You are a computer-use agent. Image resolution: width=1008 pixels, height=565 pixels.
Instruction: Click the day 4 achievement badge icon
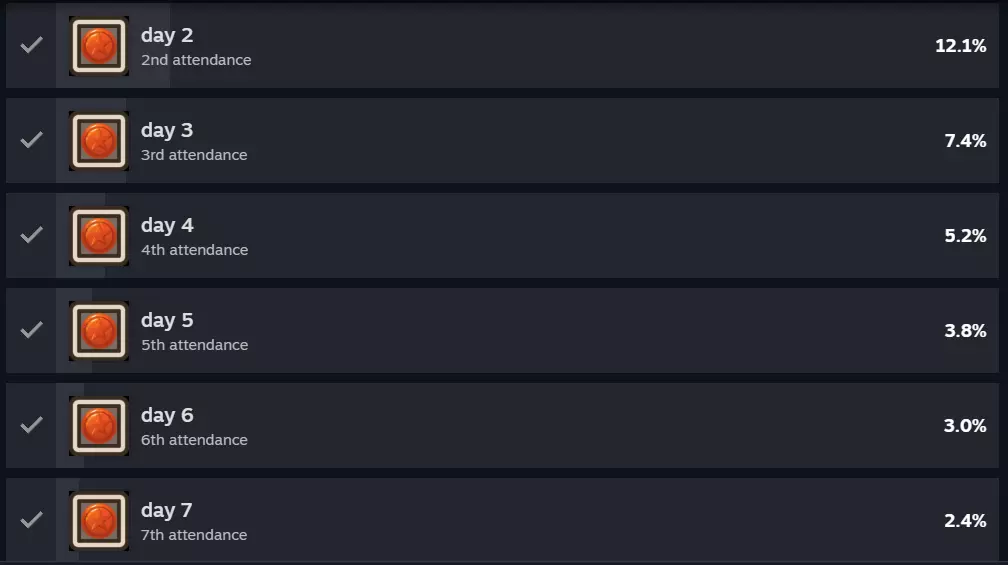pos(99,236)
